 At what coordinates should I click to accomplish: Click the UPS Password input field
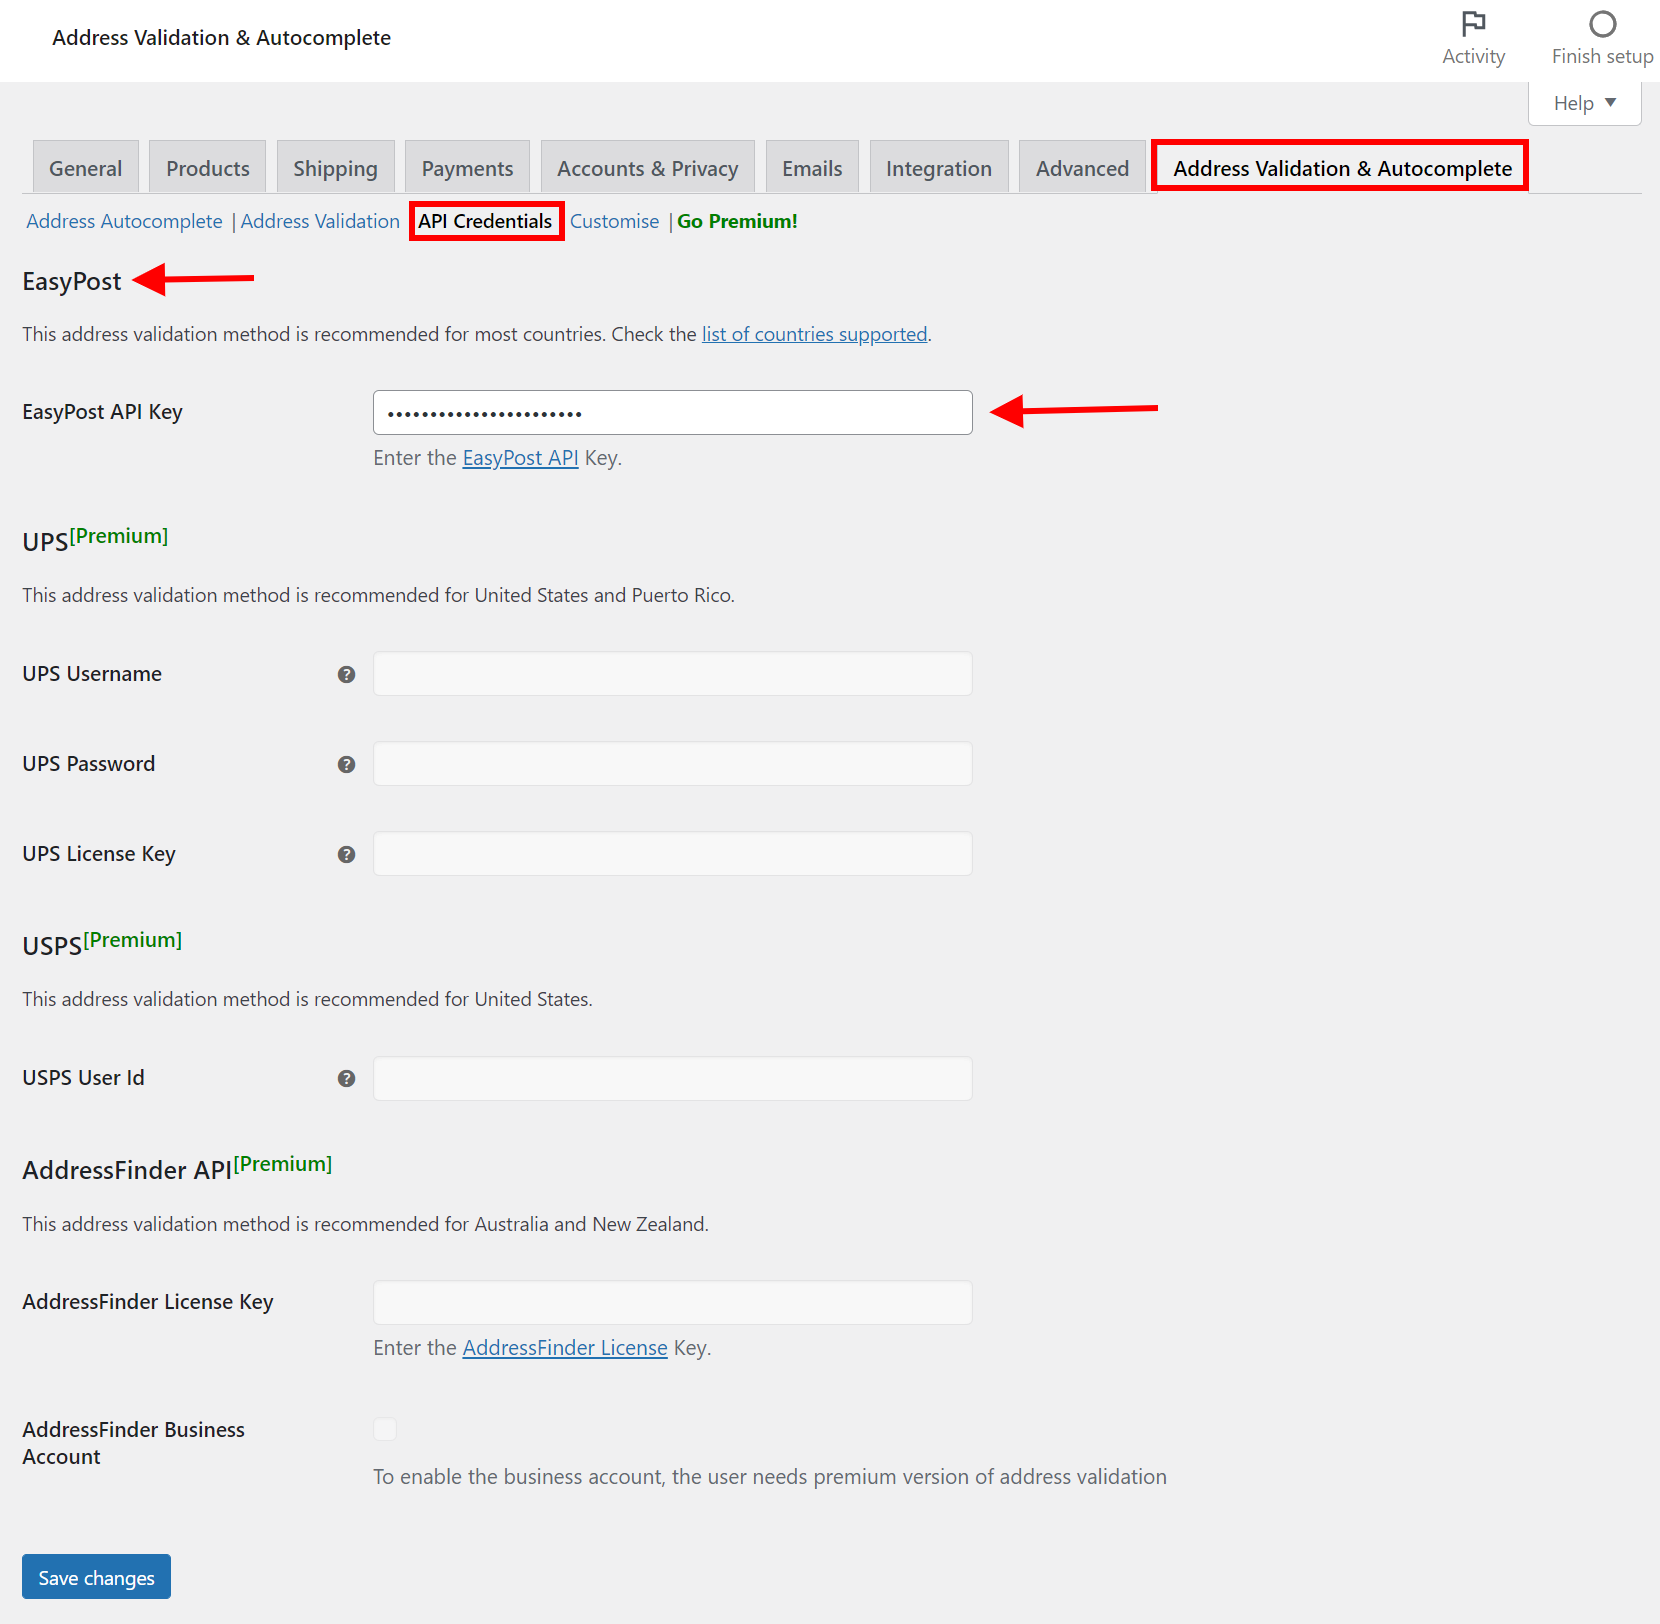coord(672,764)
